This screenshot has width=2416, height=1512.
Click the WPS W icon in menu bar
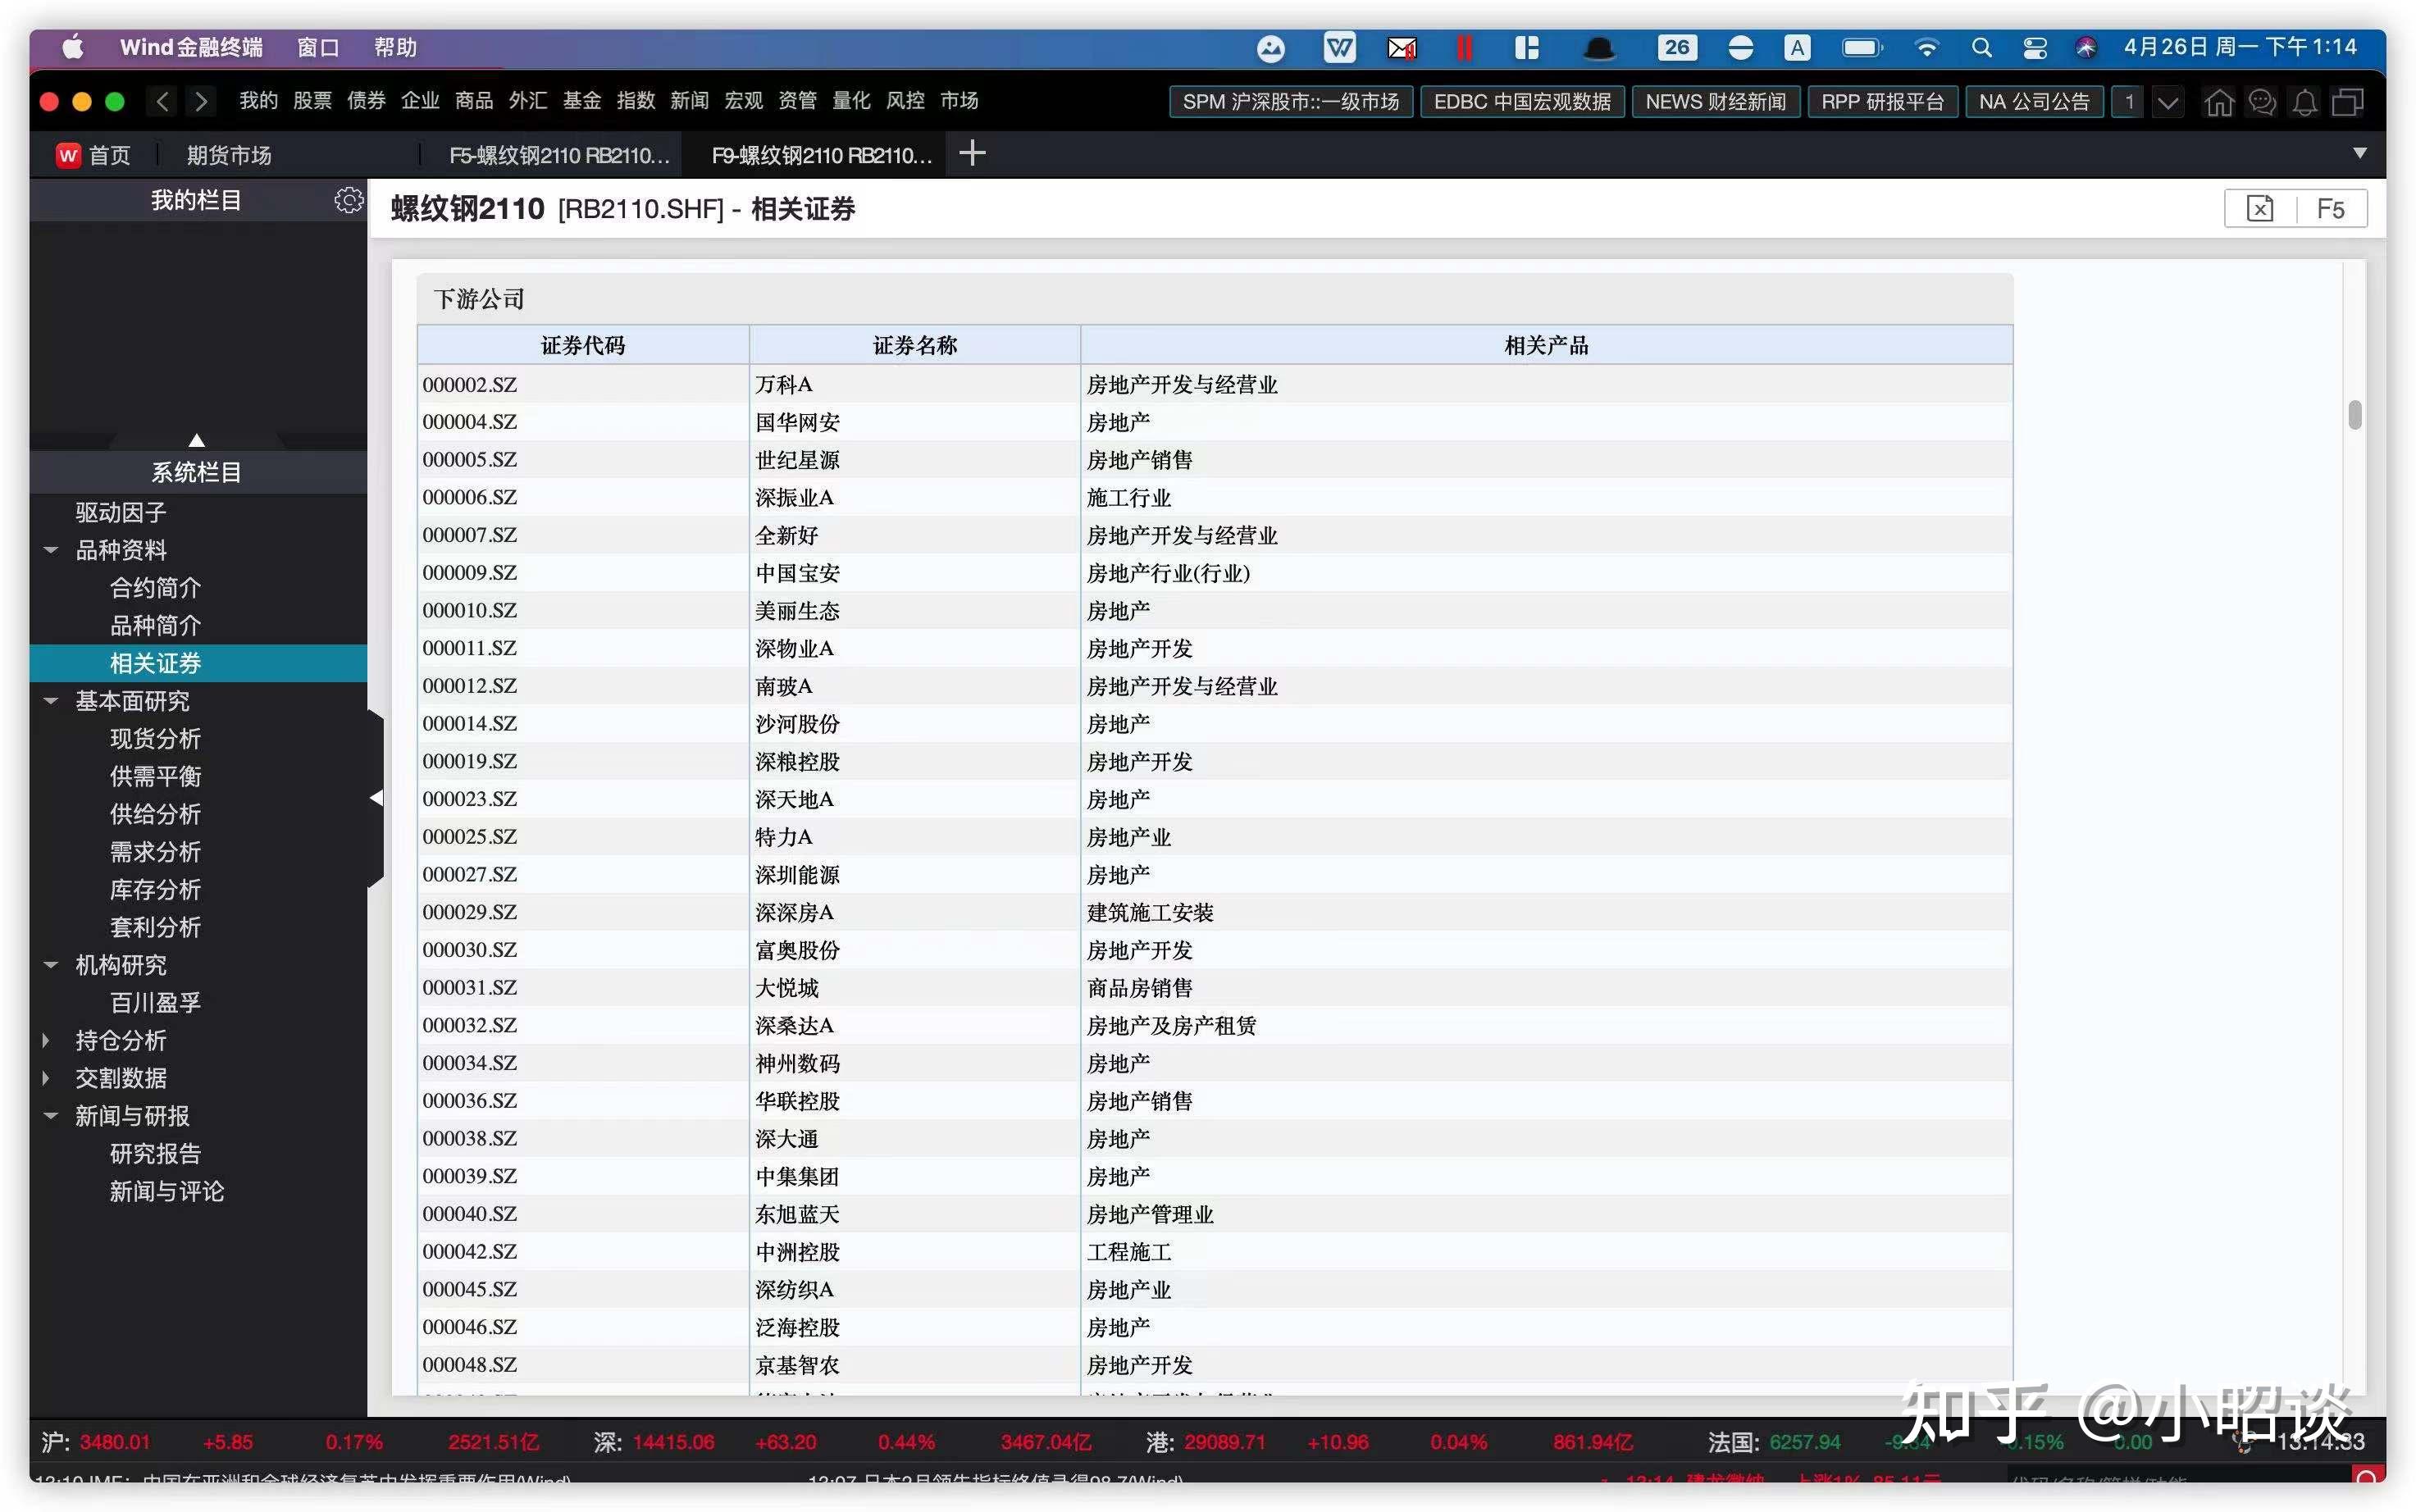click(1339, 48)
